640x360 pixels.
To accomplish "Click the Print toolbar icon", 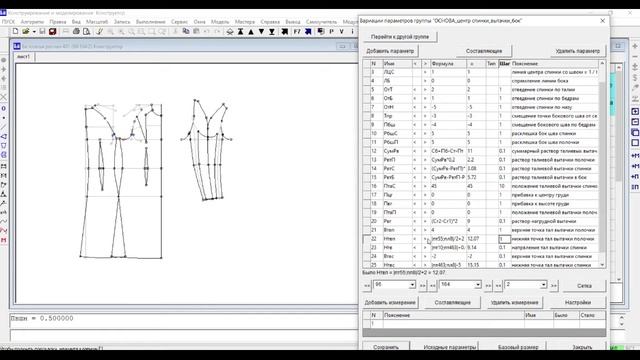I will pos(76,31).
